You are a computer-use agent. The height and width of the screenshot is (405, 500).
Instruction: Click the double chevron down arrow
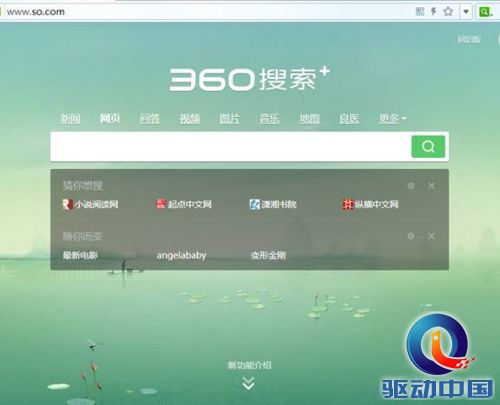249,383
